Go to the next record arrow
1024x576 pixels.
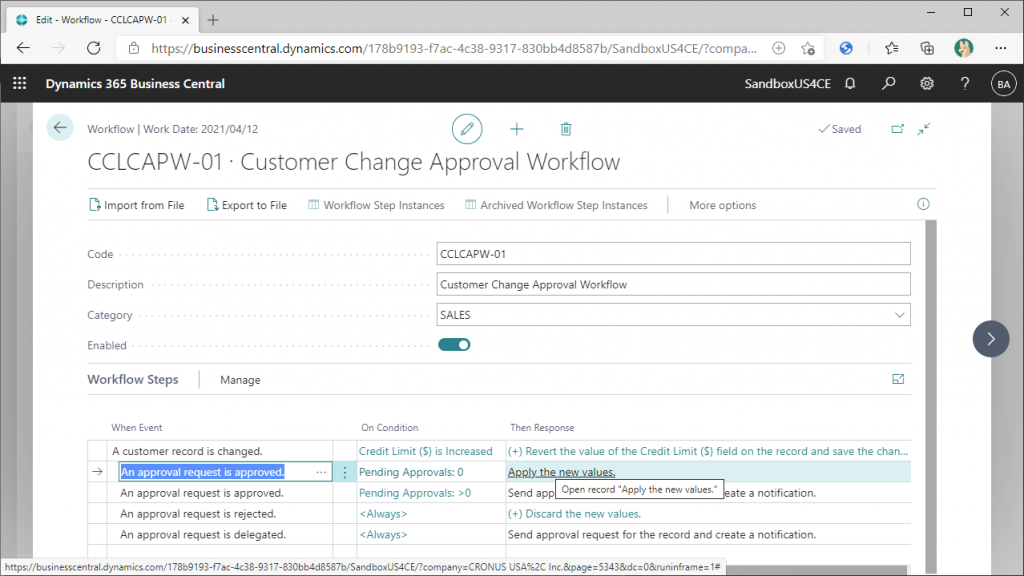pos(991,339)
